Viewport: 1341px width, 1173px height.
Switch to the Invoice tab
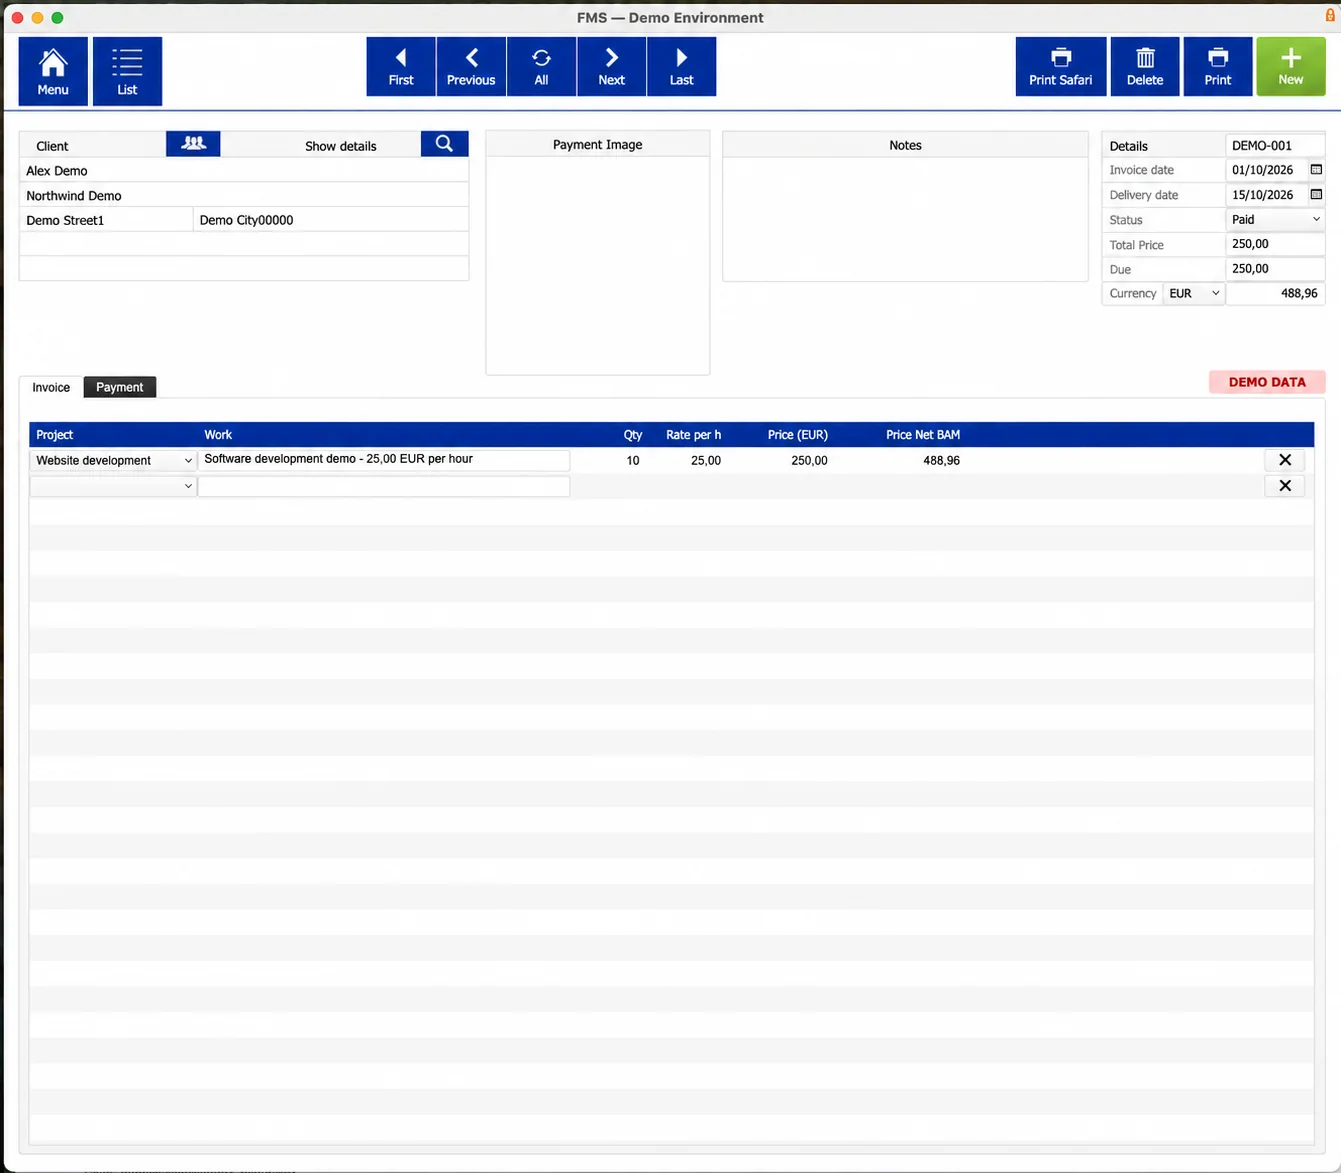click(x=51, y=387)
